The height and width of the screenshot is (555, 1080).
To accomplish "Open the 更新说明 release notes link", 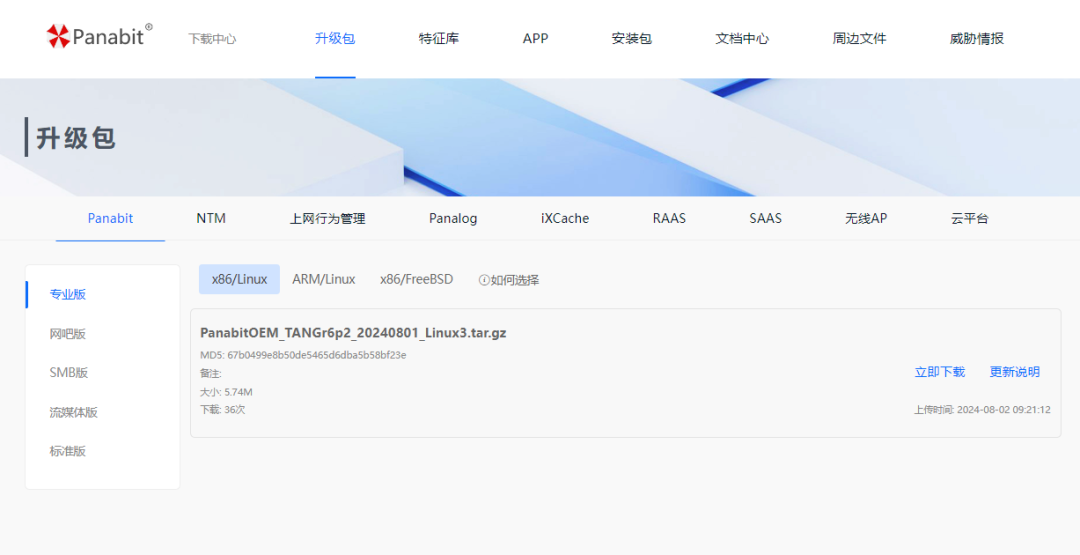I will [x=1015, y=372].
